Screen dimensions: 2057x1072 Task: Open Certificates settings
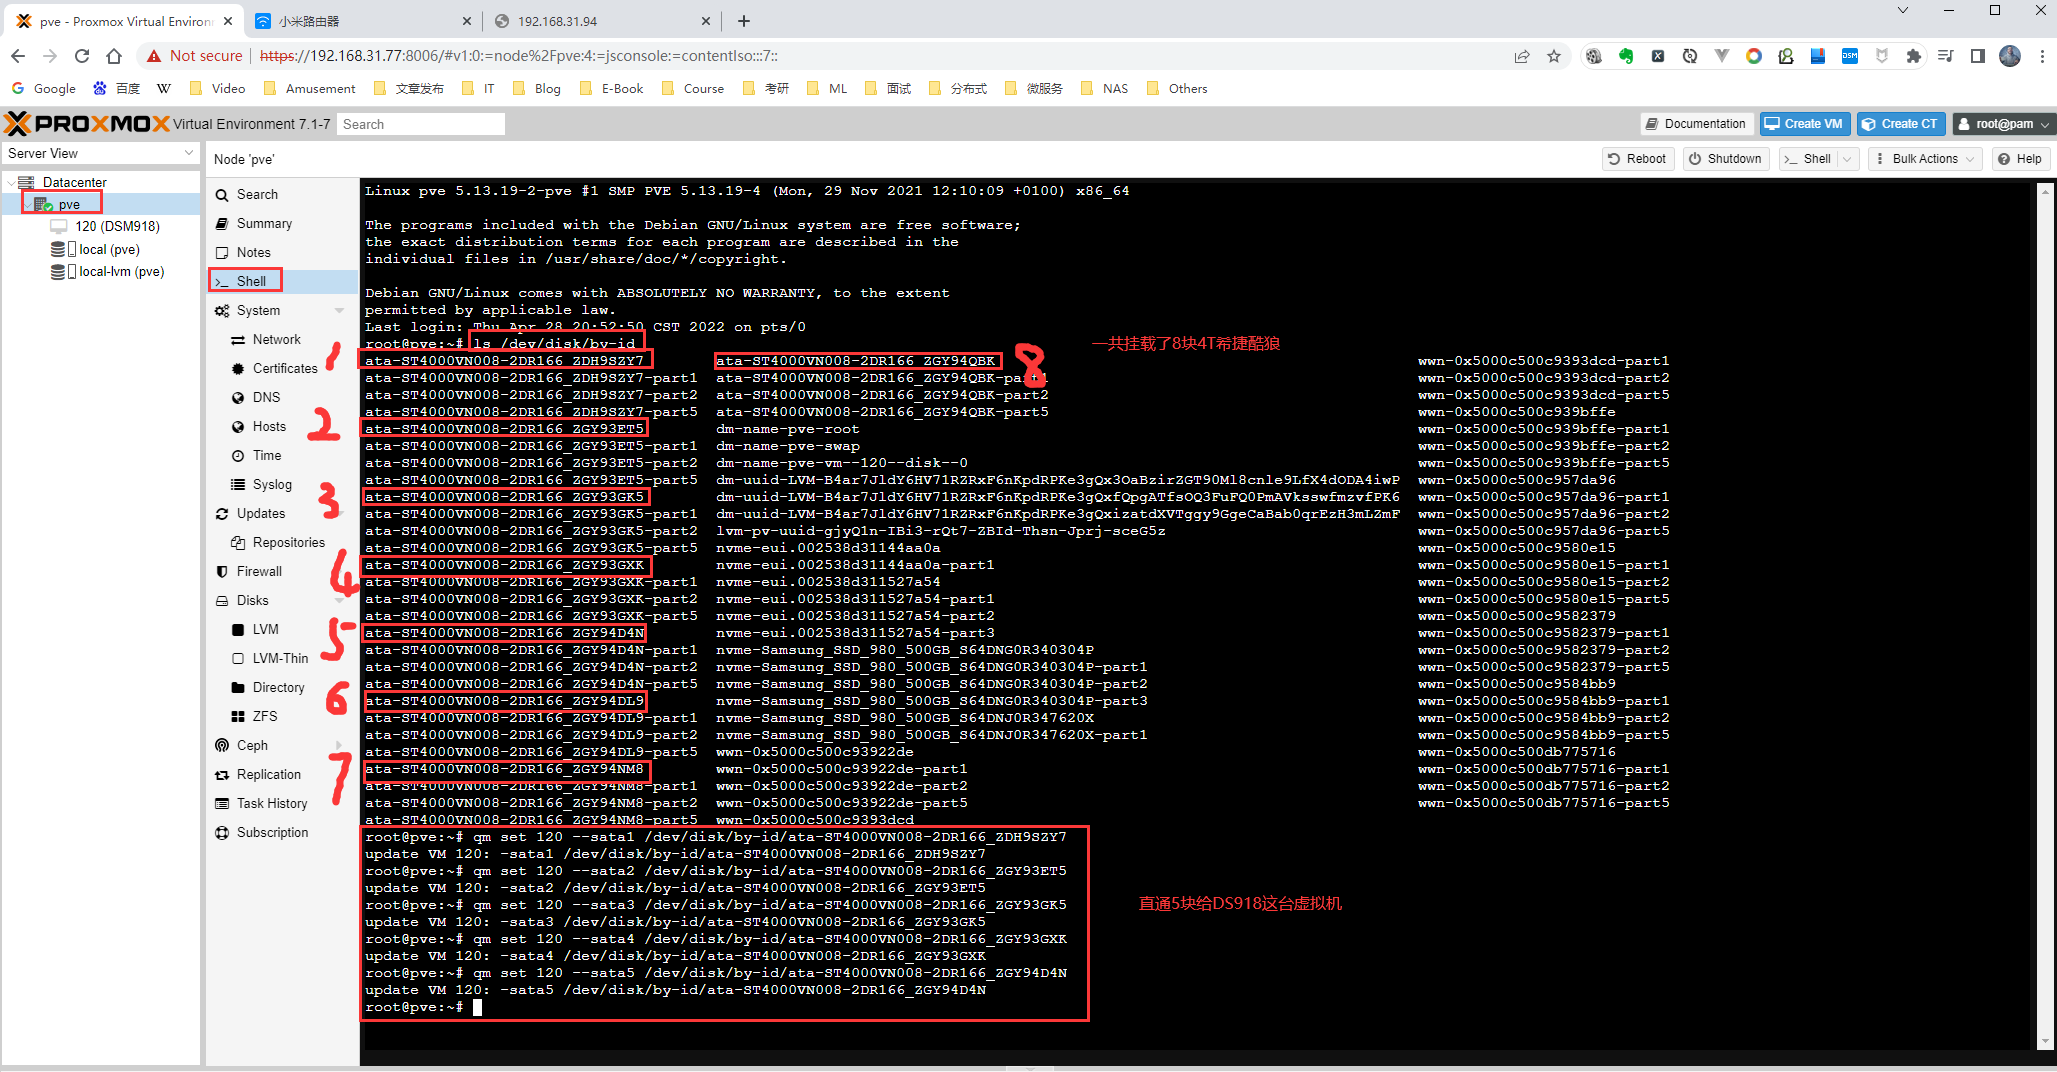[282, 368]
